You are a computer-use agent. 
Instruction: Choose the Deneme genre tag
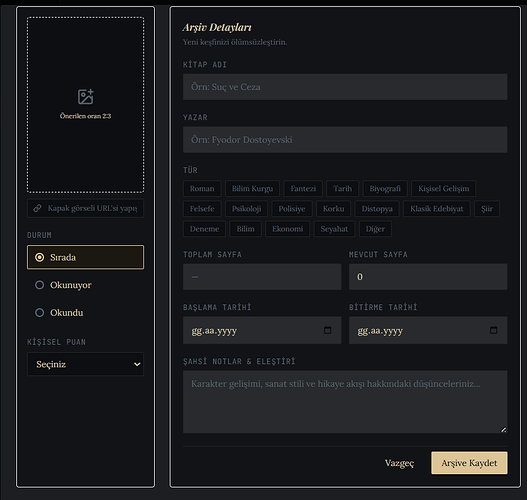pyautogui.click(x=204, y=229)
